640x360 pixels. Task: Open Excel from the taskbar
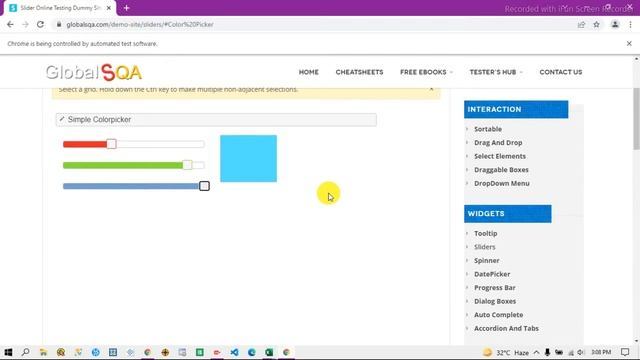(x=269, y=352)
